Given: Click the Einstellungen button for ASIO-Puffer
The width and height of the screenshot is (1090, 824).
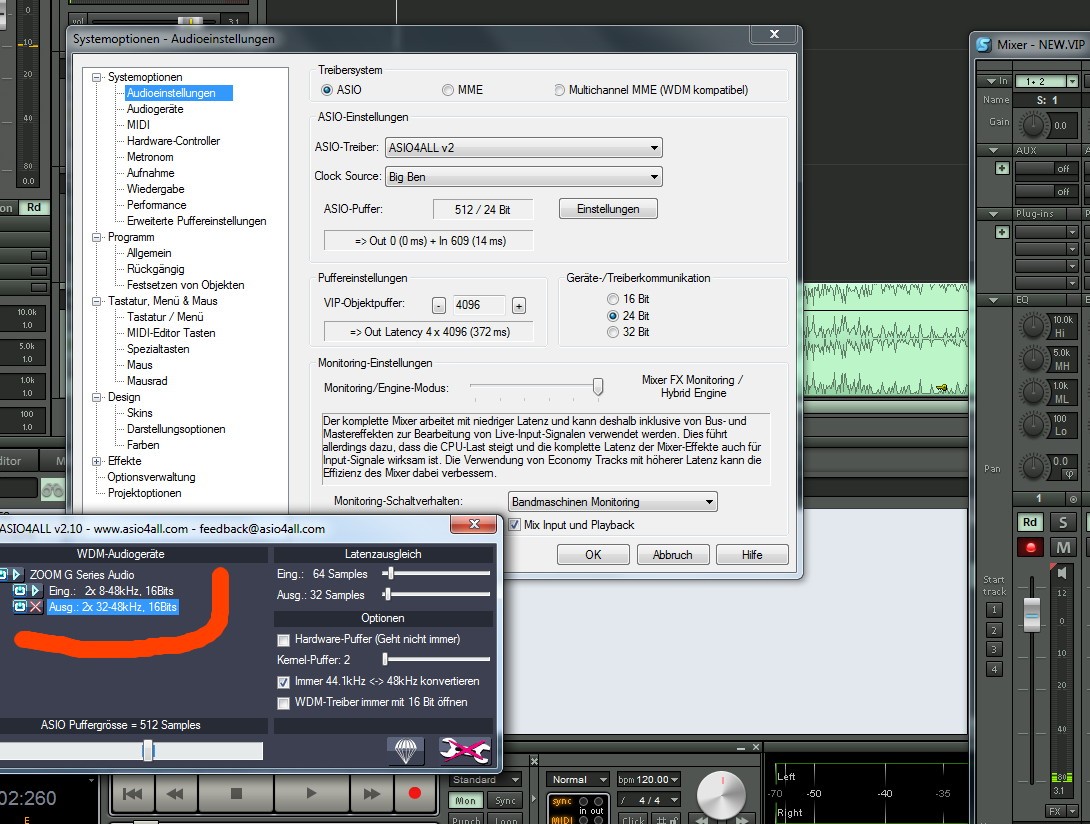Looking at the screenshot, I should coord(608,209).
